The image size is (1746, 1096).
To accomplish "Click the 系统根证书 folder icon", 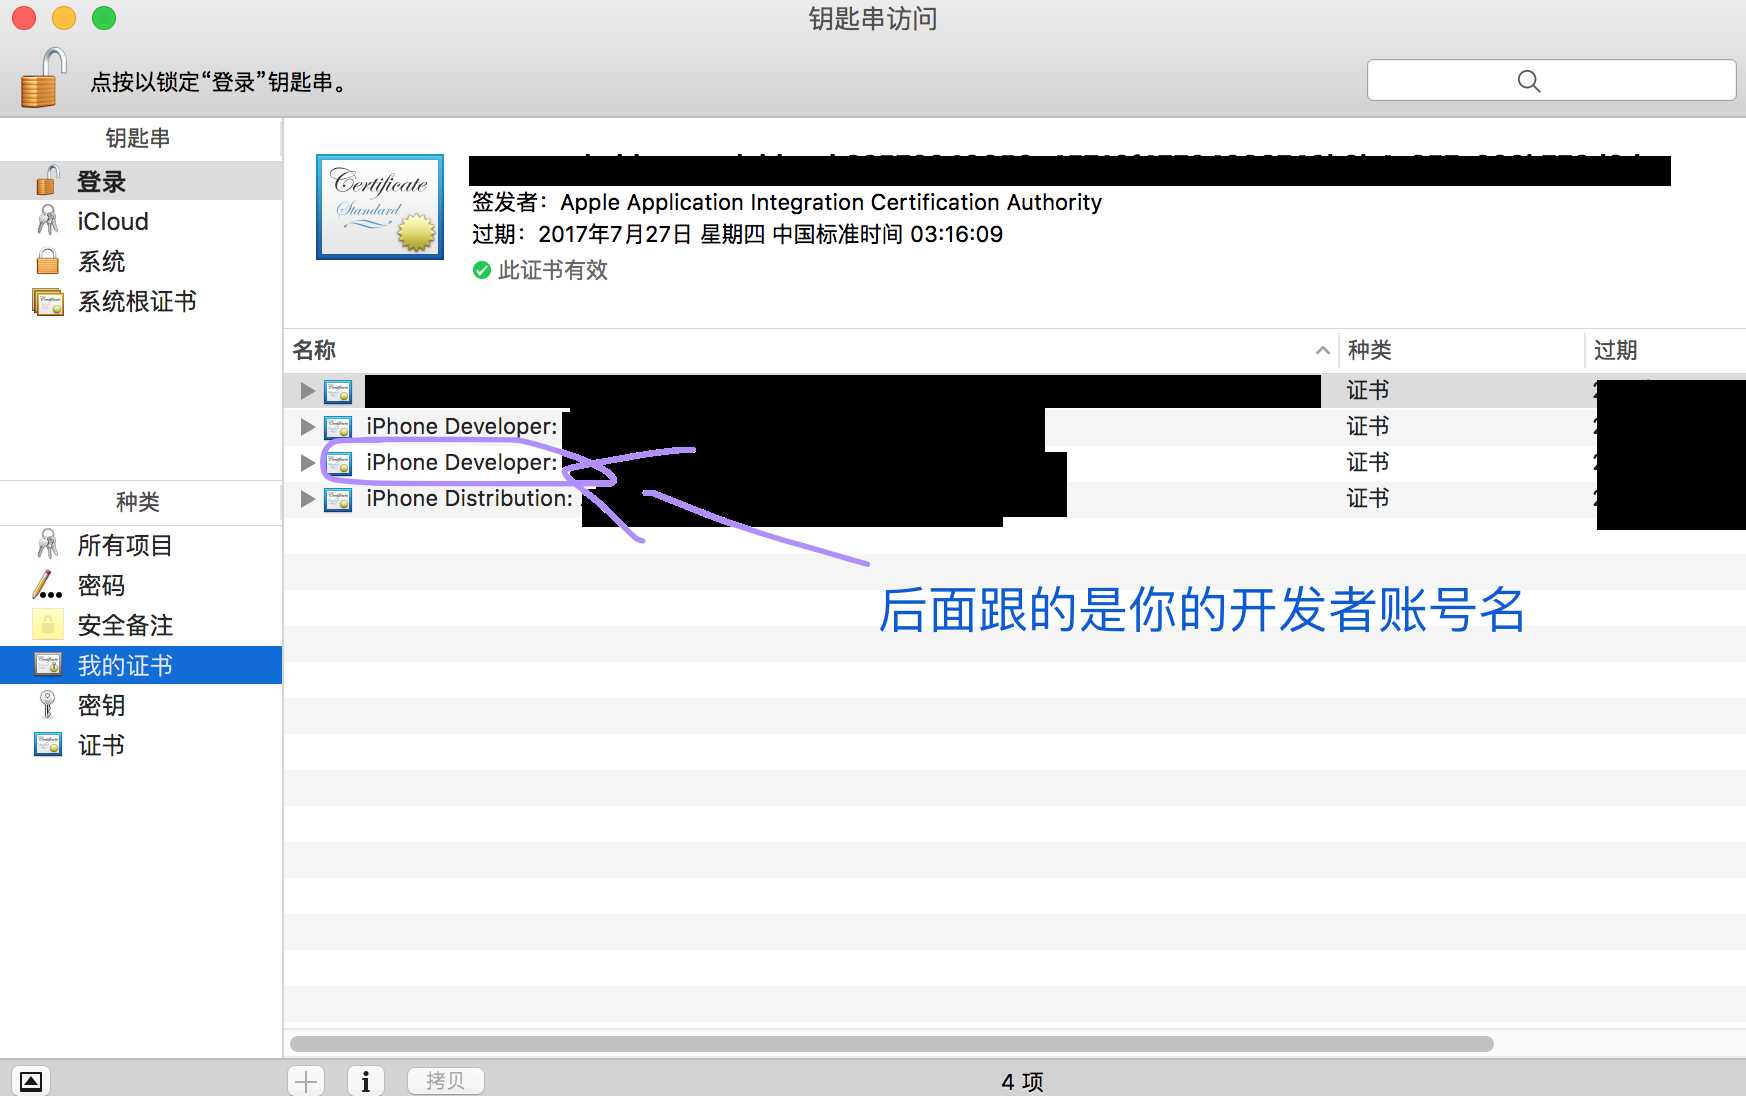I will click(48, 301).
